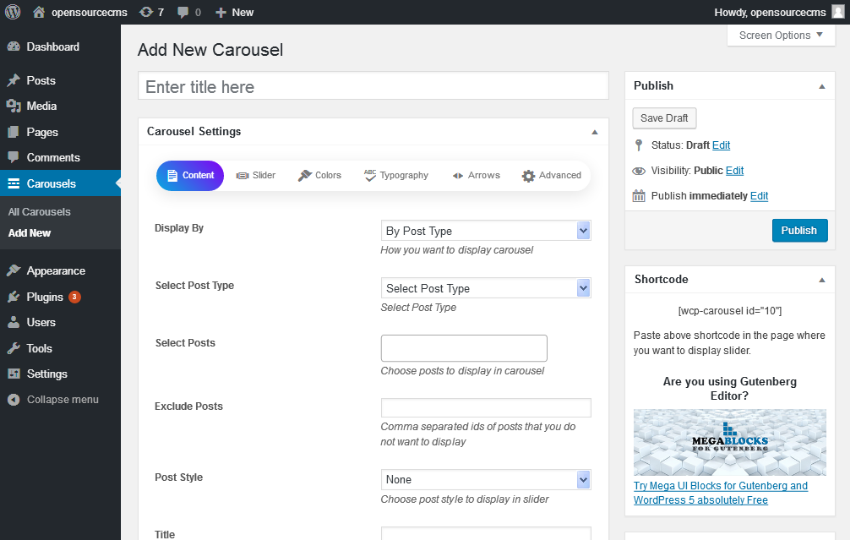The image size is (850, 540).
Task: Click the Select Posts input box
Action: [464, 348]
